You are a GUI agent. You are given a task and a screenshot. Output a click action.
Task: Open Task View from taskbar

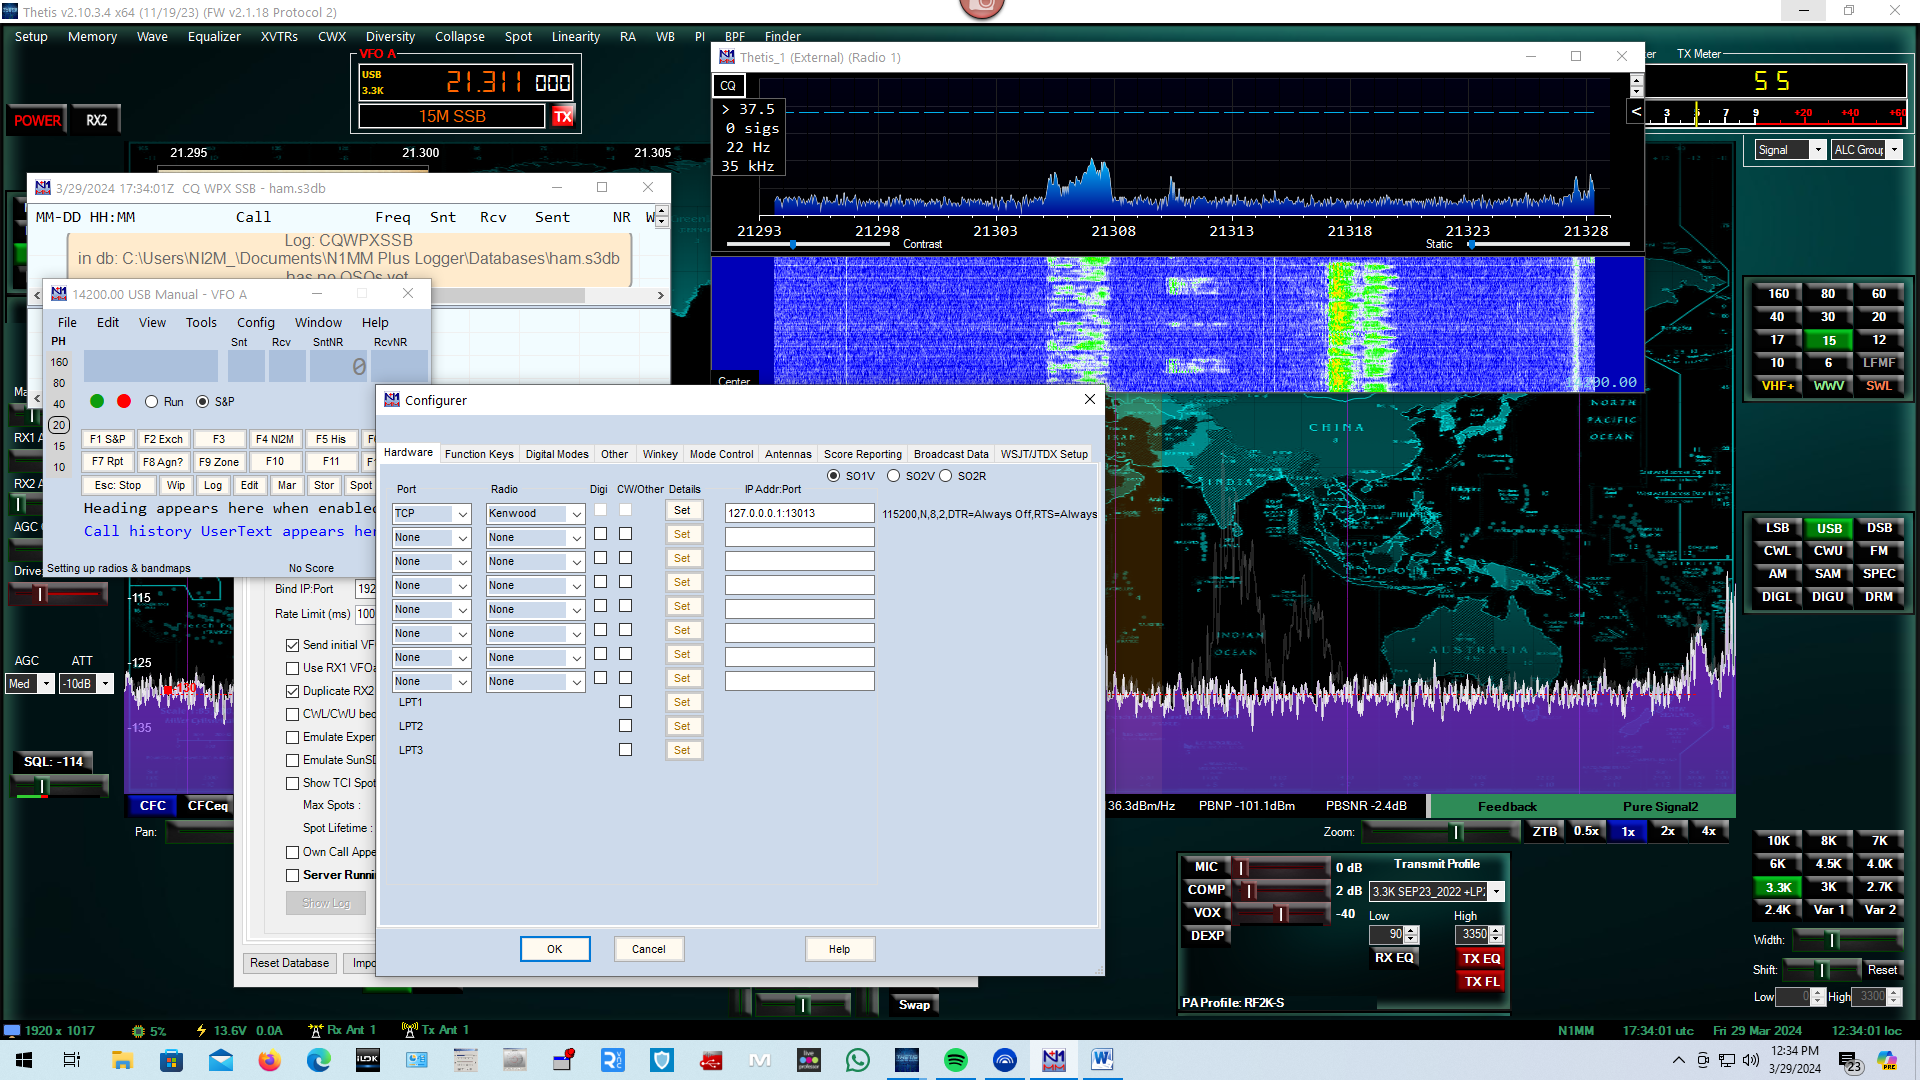tap(72, 1060)
